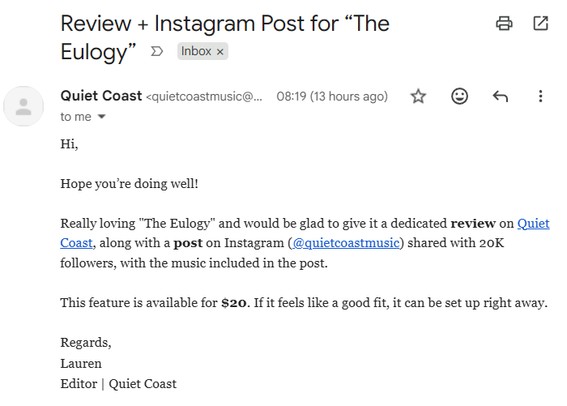
Task: Click the print all icon
Action: 504,24
